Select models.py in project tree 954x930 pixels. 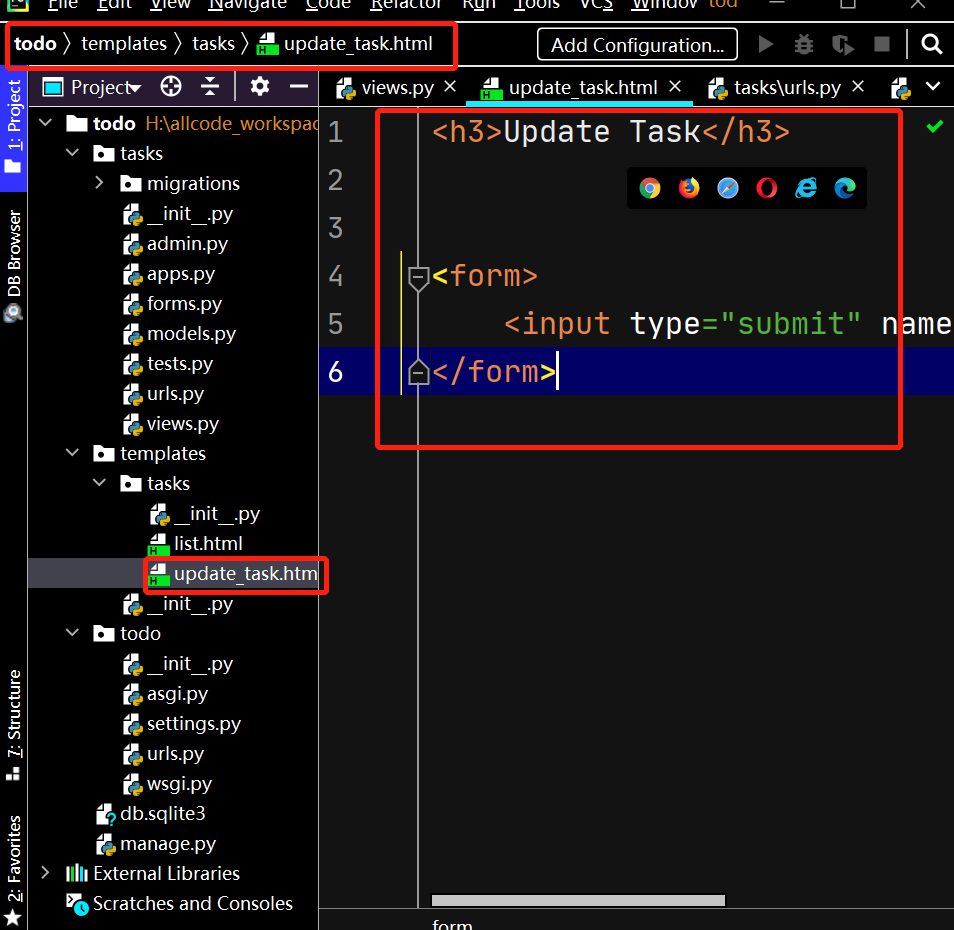click(x=179, y=334)
